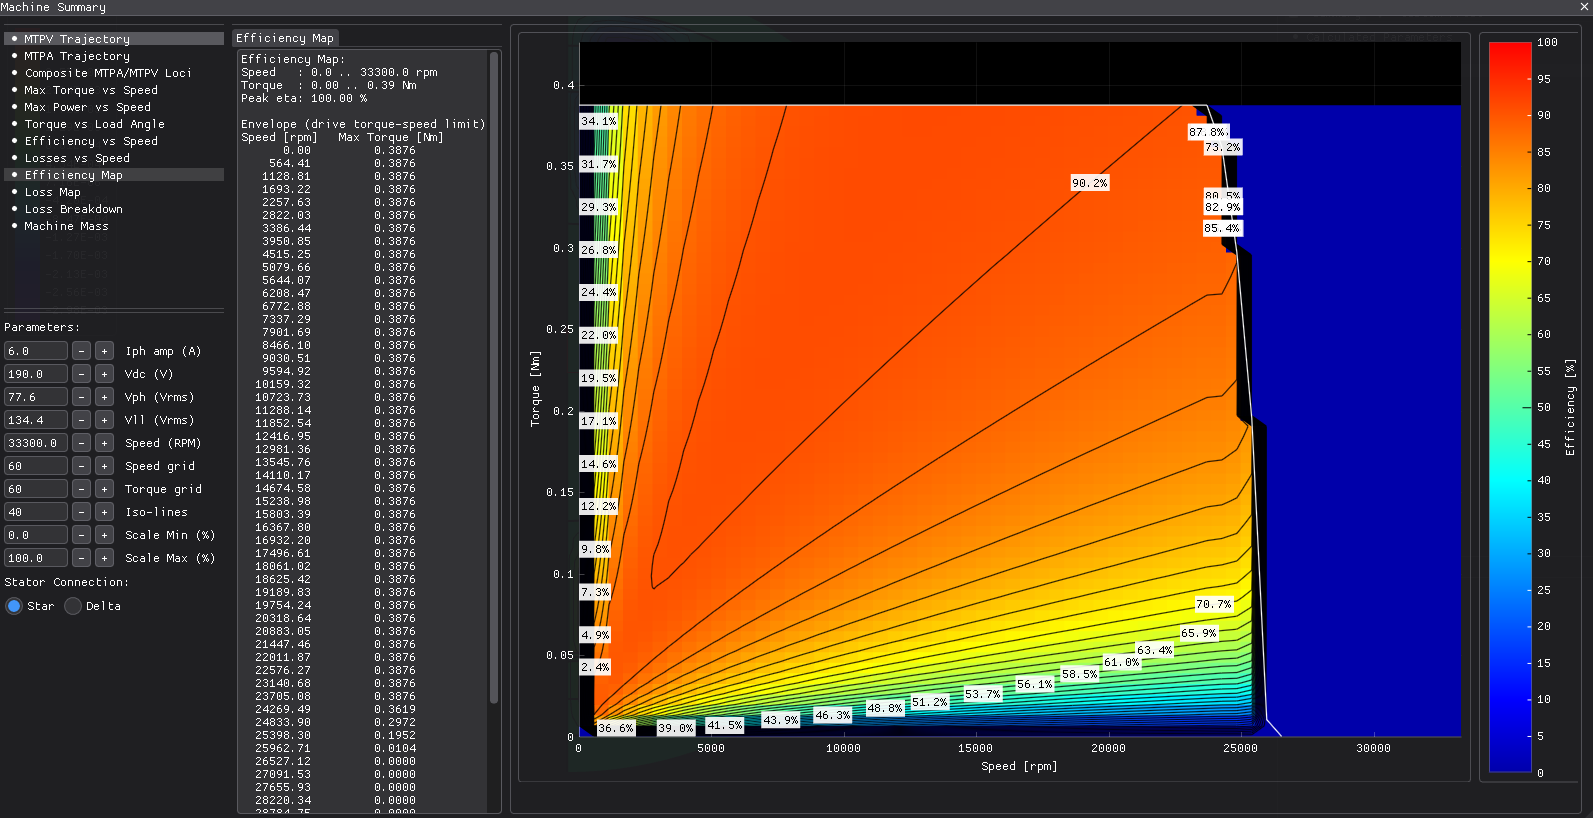1593x818 pixels.
Task: Select MTPV Trajectory in the list
Action: coord(114,39)
